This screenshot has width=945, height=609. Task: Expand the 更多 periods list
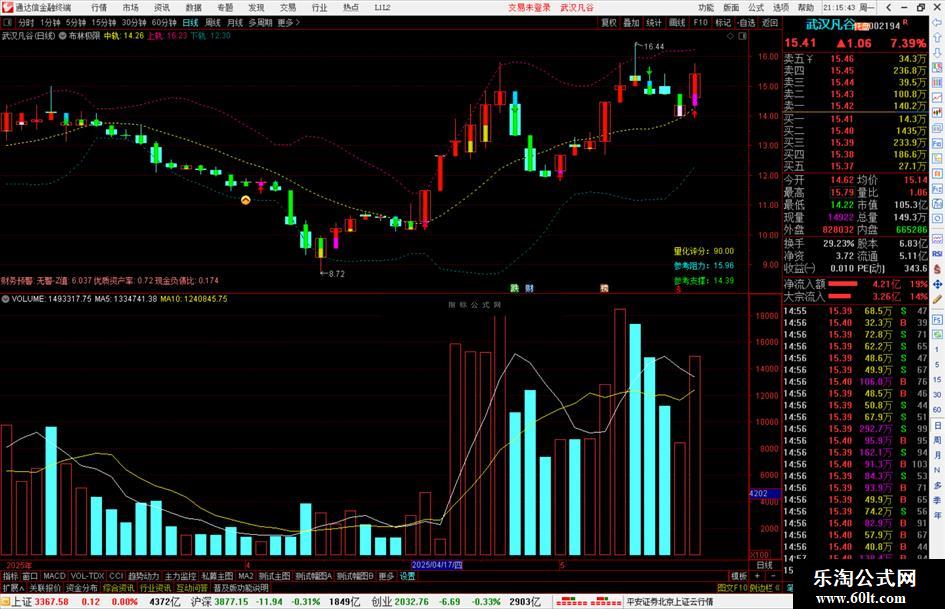tap(289, 22)
